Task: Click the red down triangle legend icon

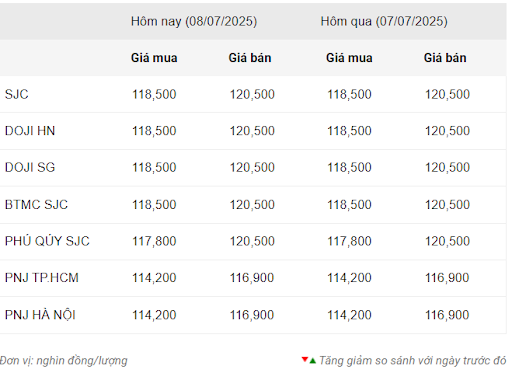Action: click(x=304, y=359)
